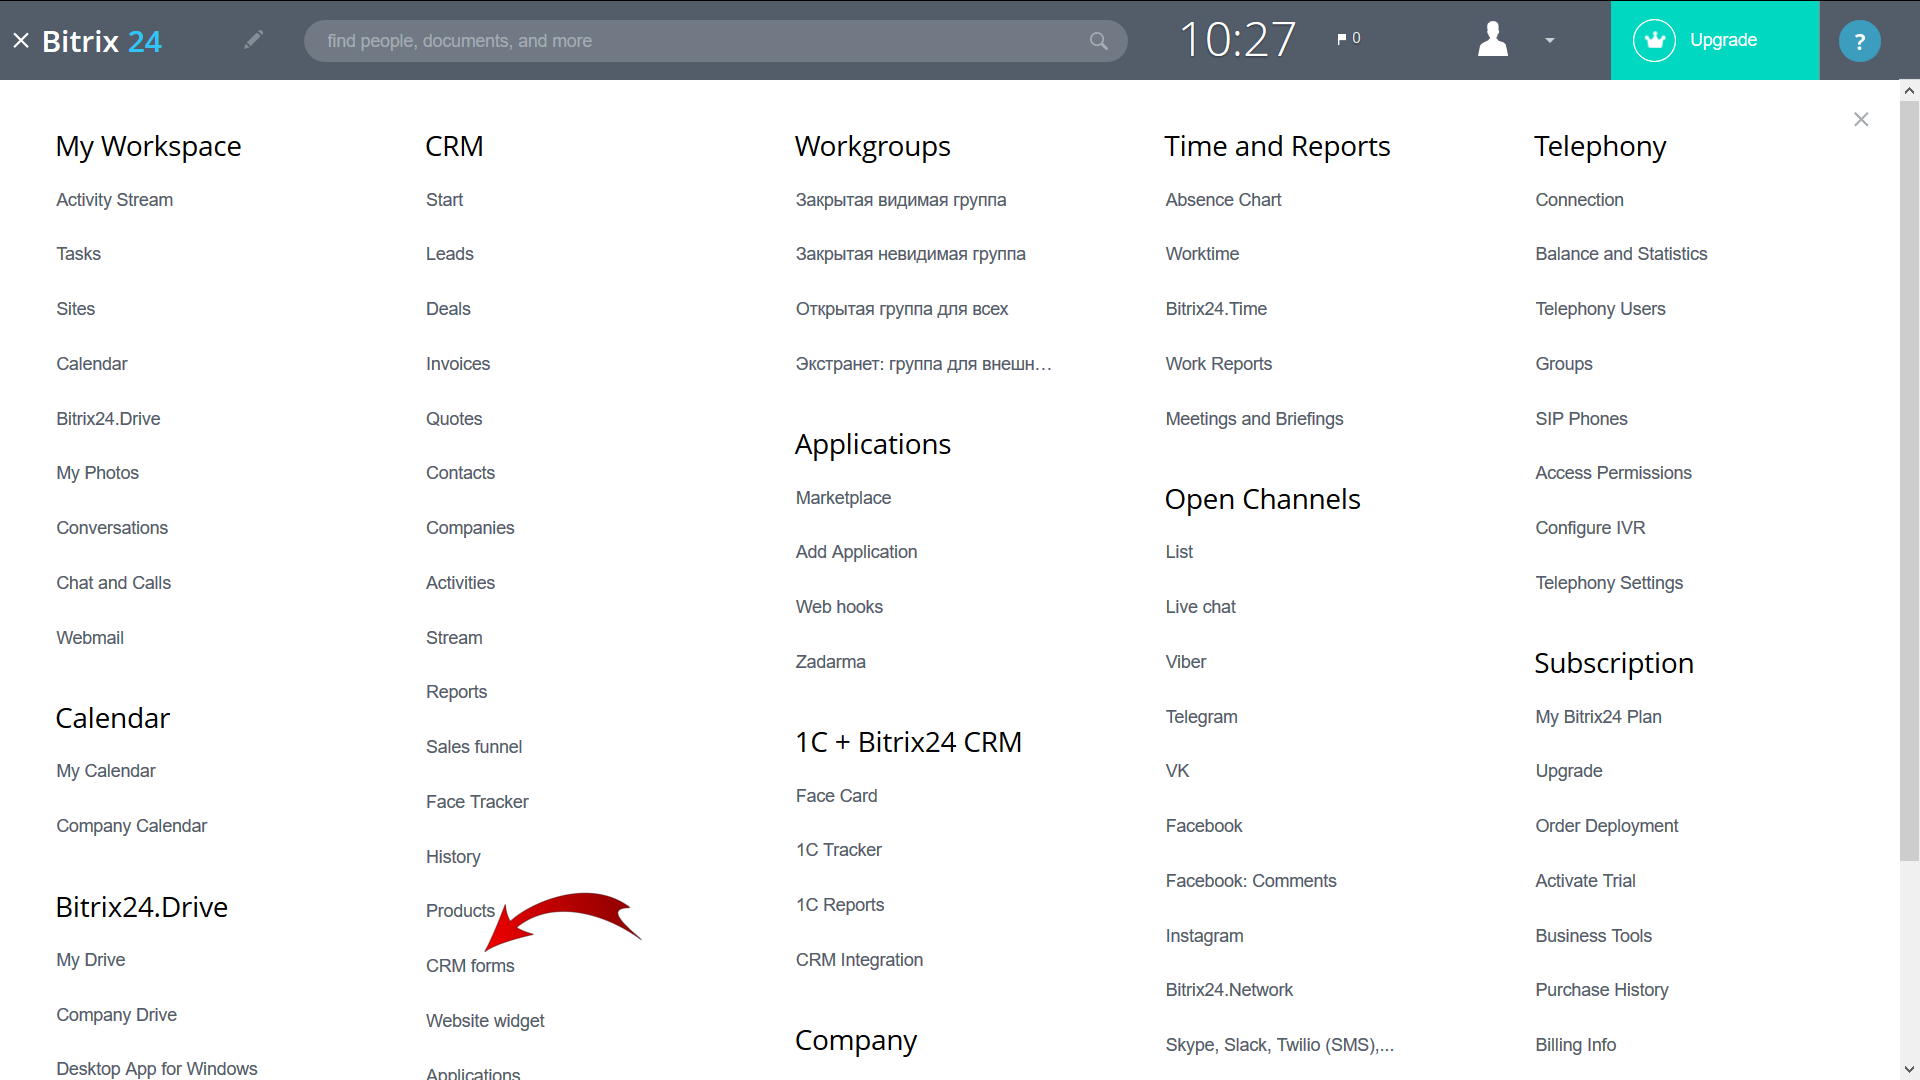Click the Upgrade crown icon
The height and width of the screenshot is (1080, 1920).
coord(1655,40)
